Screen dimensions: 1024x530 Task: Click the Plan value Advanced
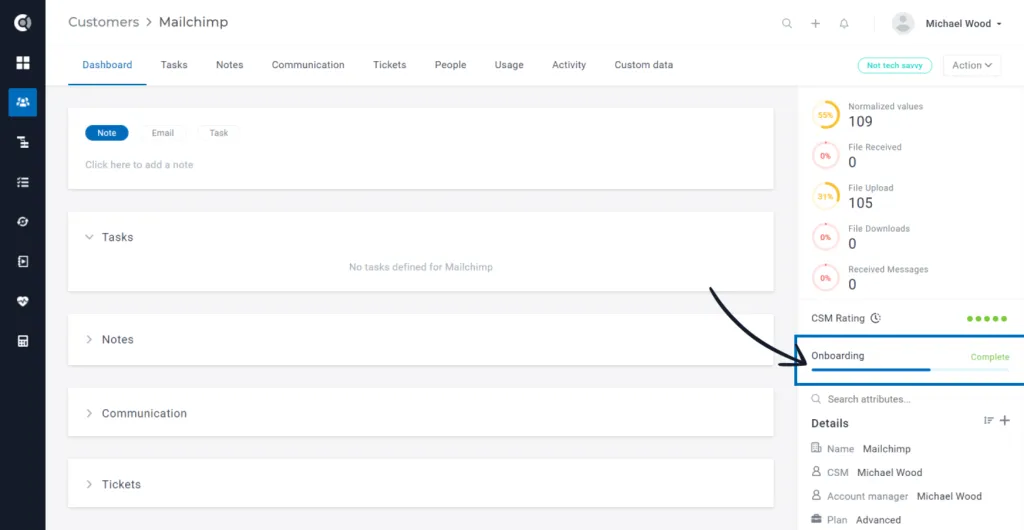[878, 520]
